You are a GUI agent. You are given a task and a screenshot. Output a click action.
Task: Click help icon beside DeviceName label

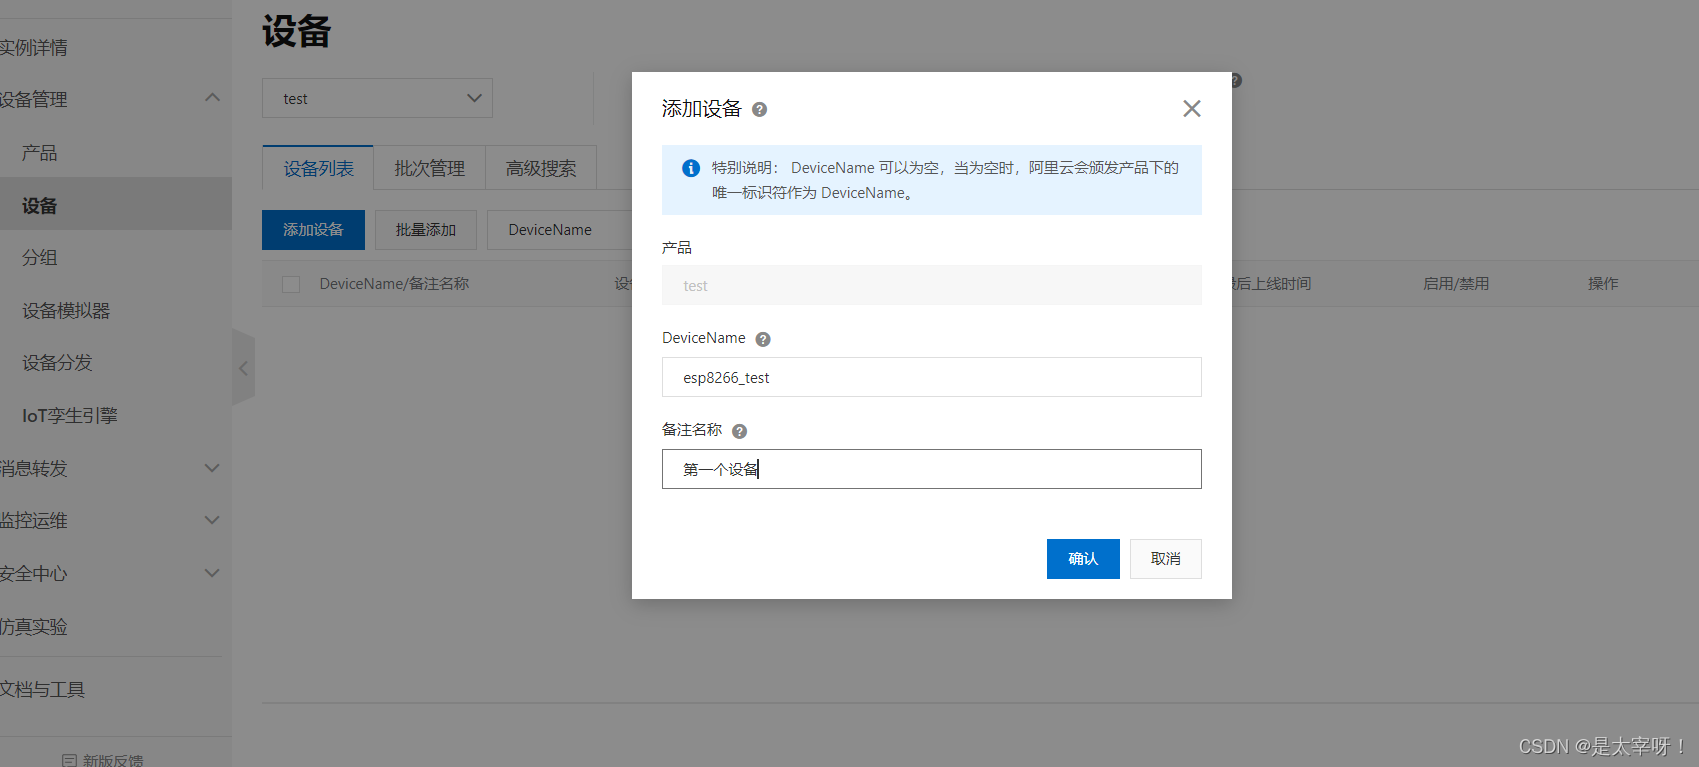tap(763, 339)
